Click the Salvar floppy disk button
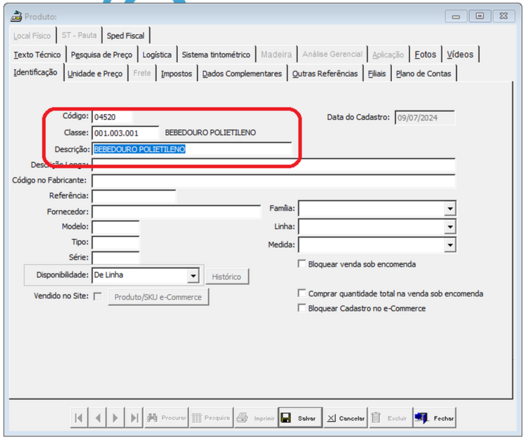Image resolution: width=523 pixels, height=438 pixels. pos(300,417)
